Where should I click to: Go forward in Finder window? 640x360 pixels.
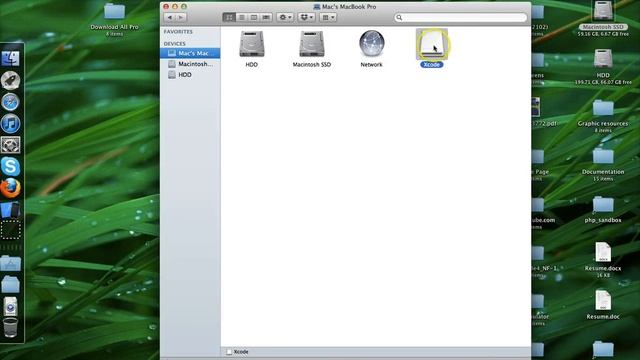click(x=181, y=18)
